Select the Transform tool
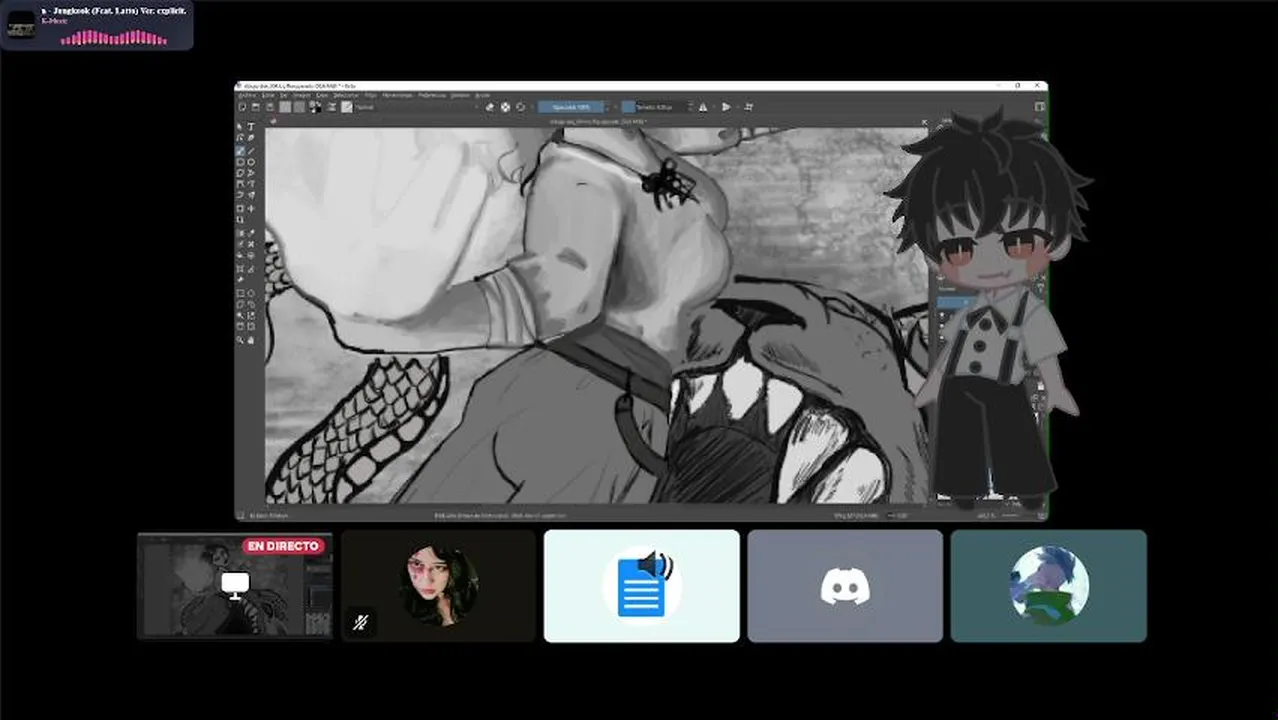Screen dimensions: 1278x720 (240, 208)
